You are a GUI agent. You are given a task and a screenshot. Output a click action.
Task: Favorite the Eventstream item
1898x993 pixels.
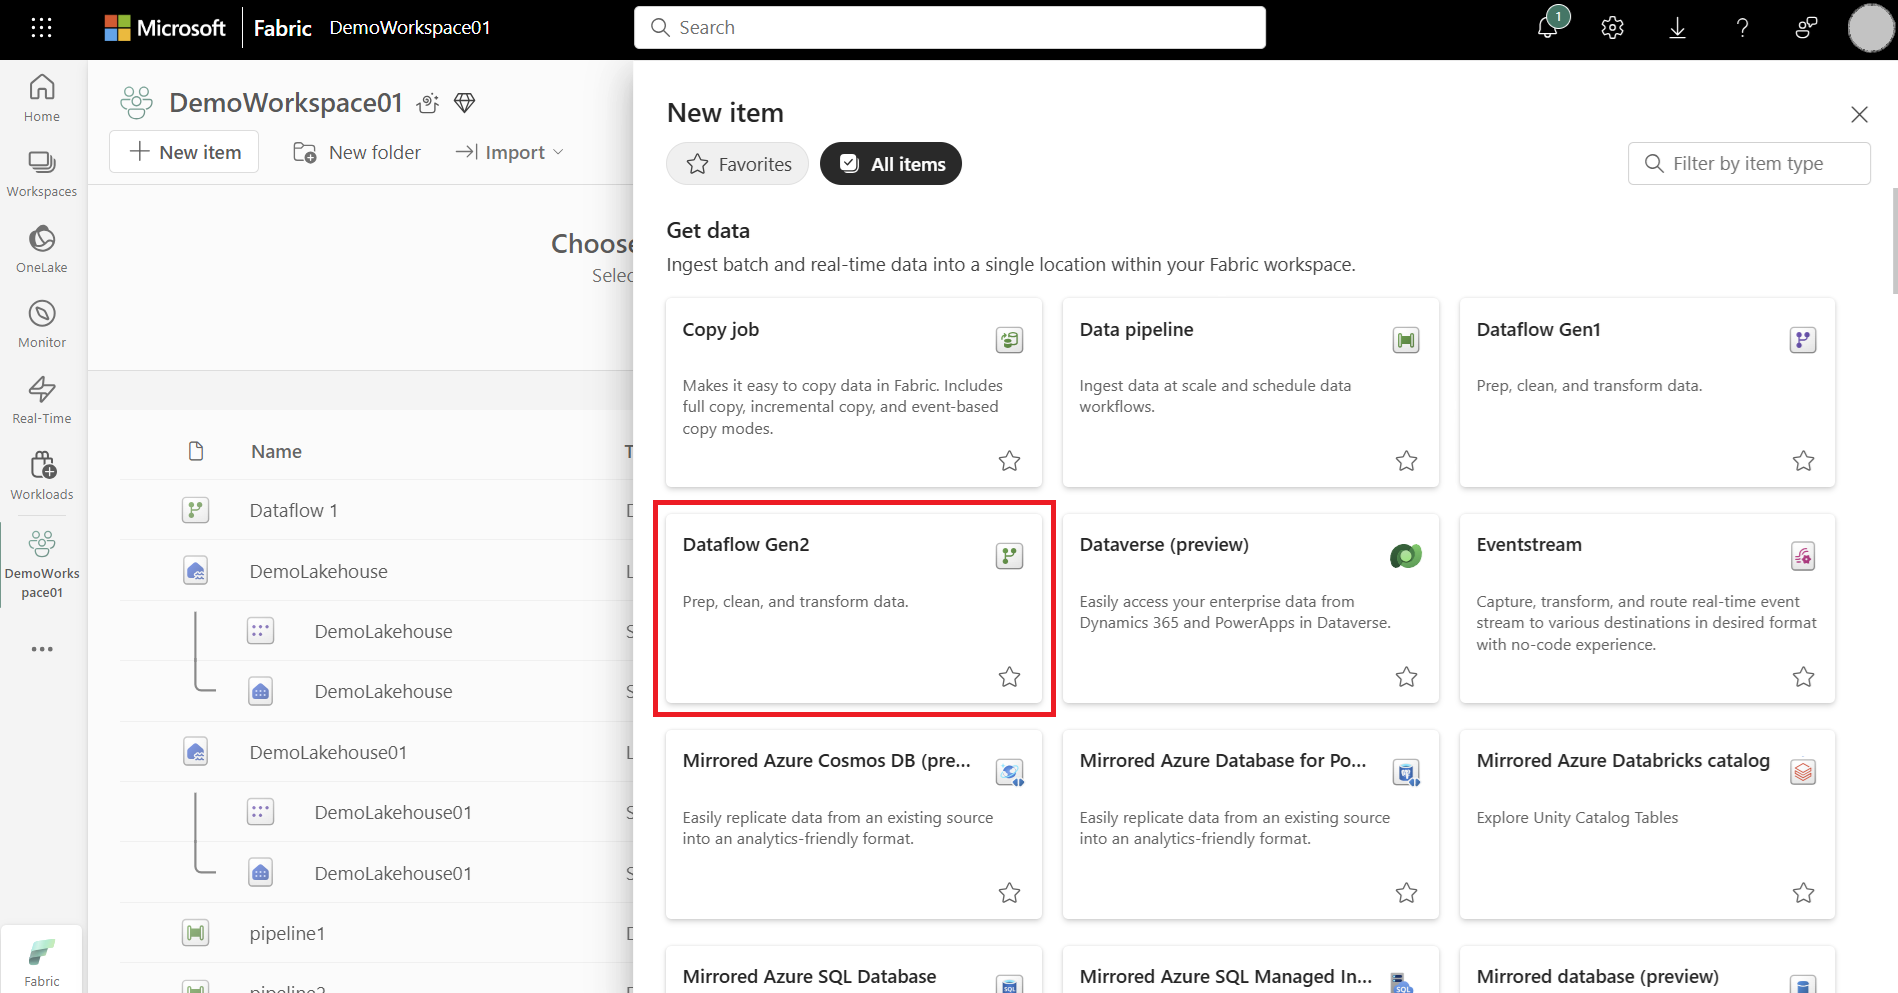(x=1803, y=677)
